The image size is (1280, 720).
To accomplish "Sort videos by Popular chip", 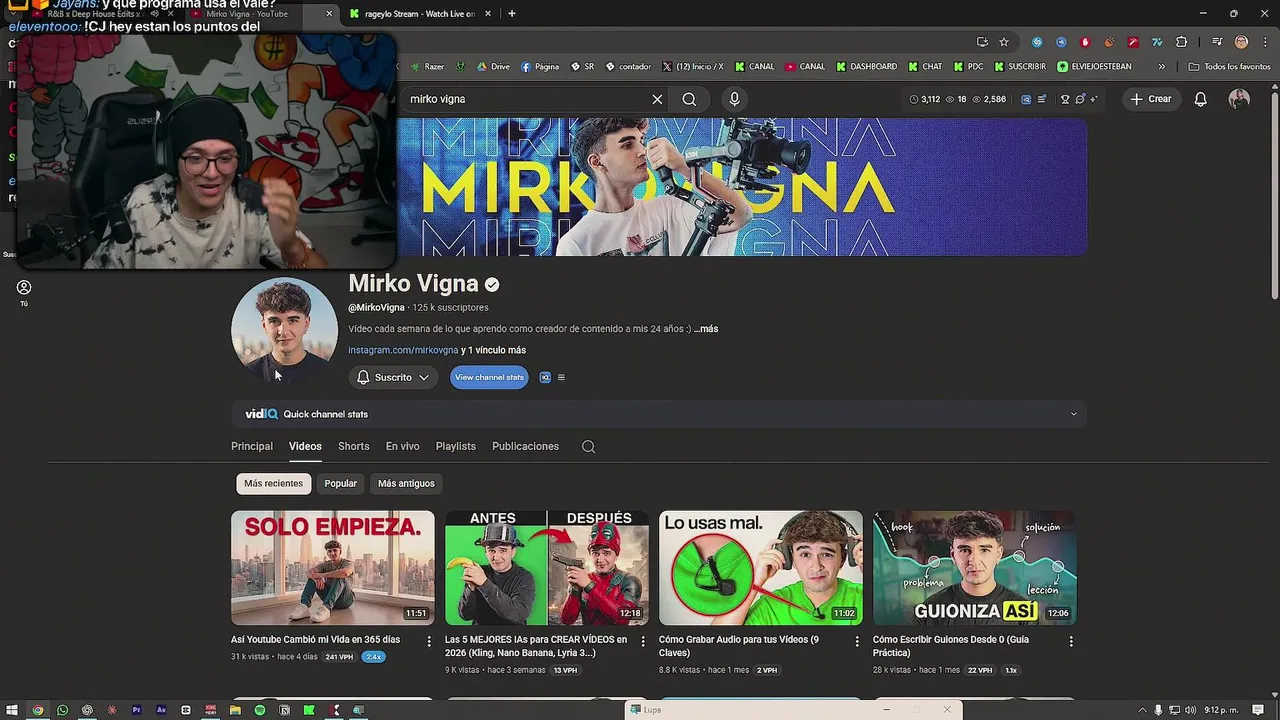I will (x=340, y=484).
